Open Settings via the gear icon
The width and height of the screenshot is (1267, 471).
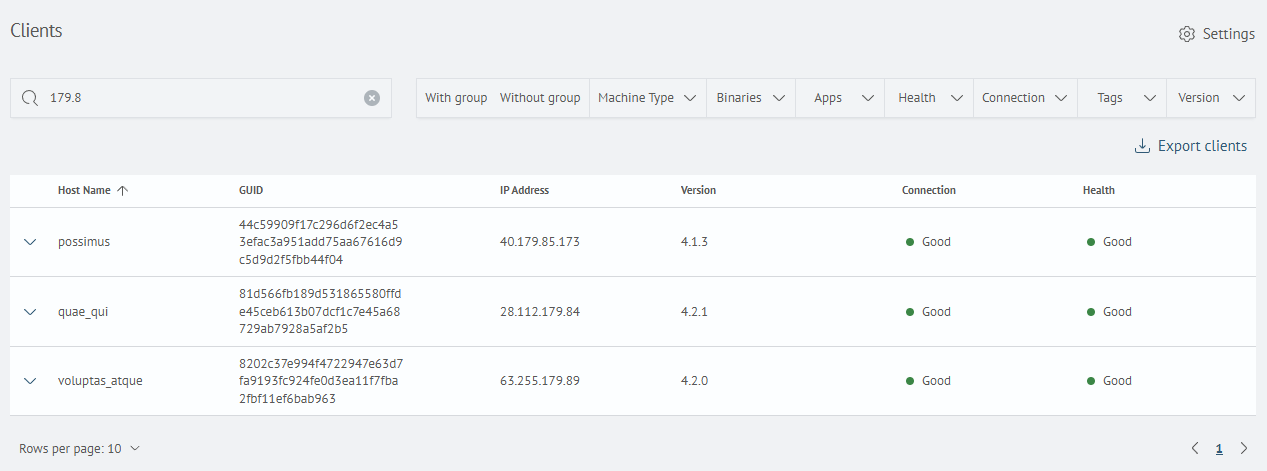point(1187,34)
